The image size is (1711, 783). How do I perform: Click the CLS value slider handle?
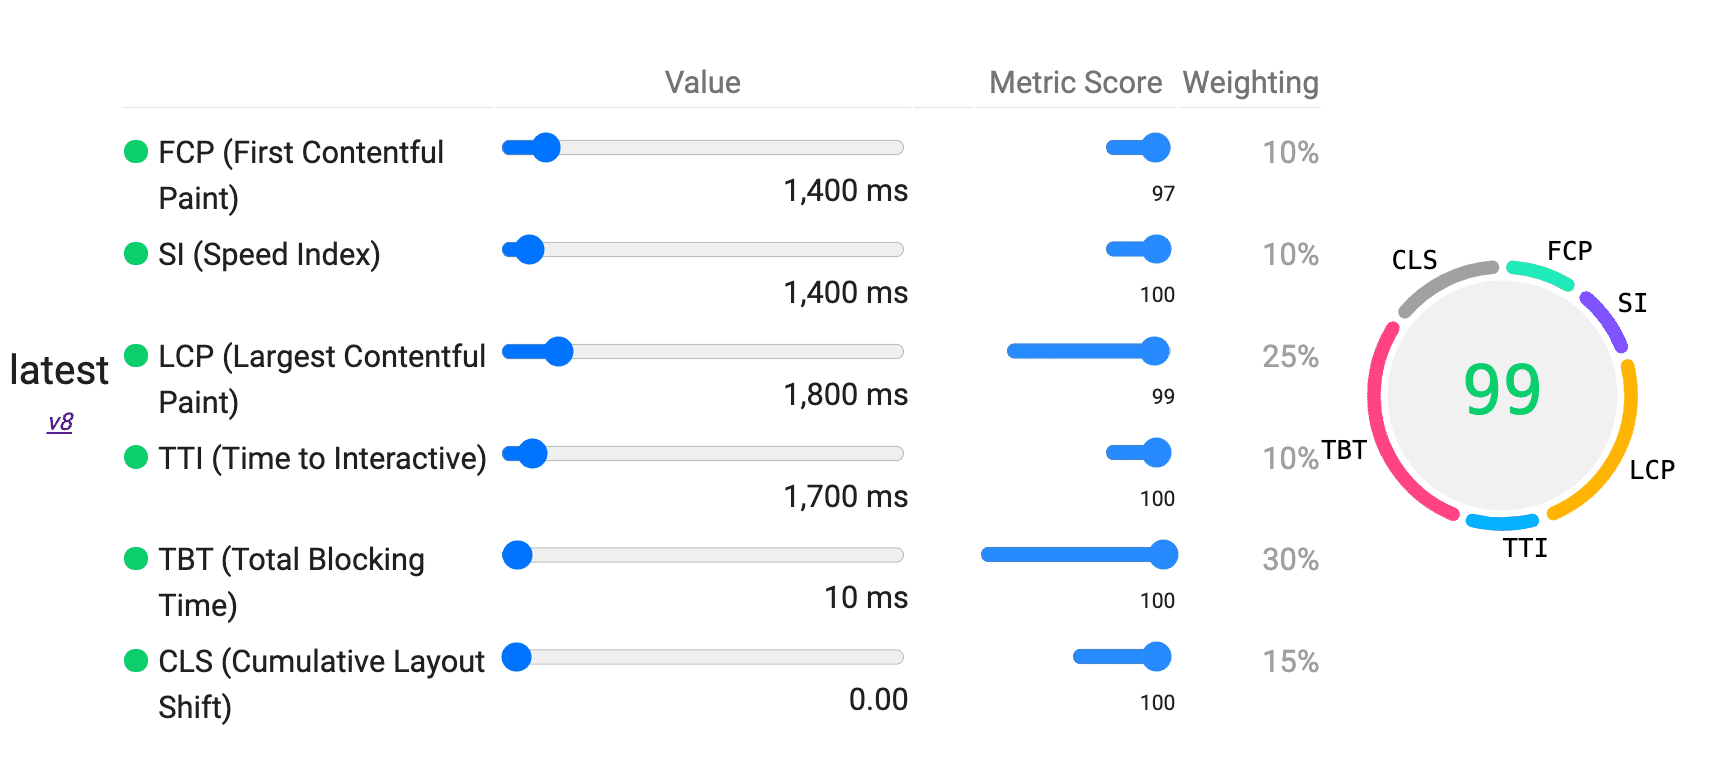(516, 657)
